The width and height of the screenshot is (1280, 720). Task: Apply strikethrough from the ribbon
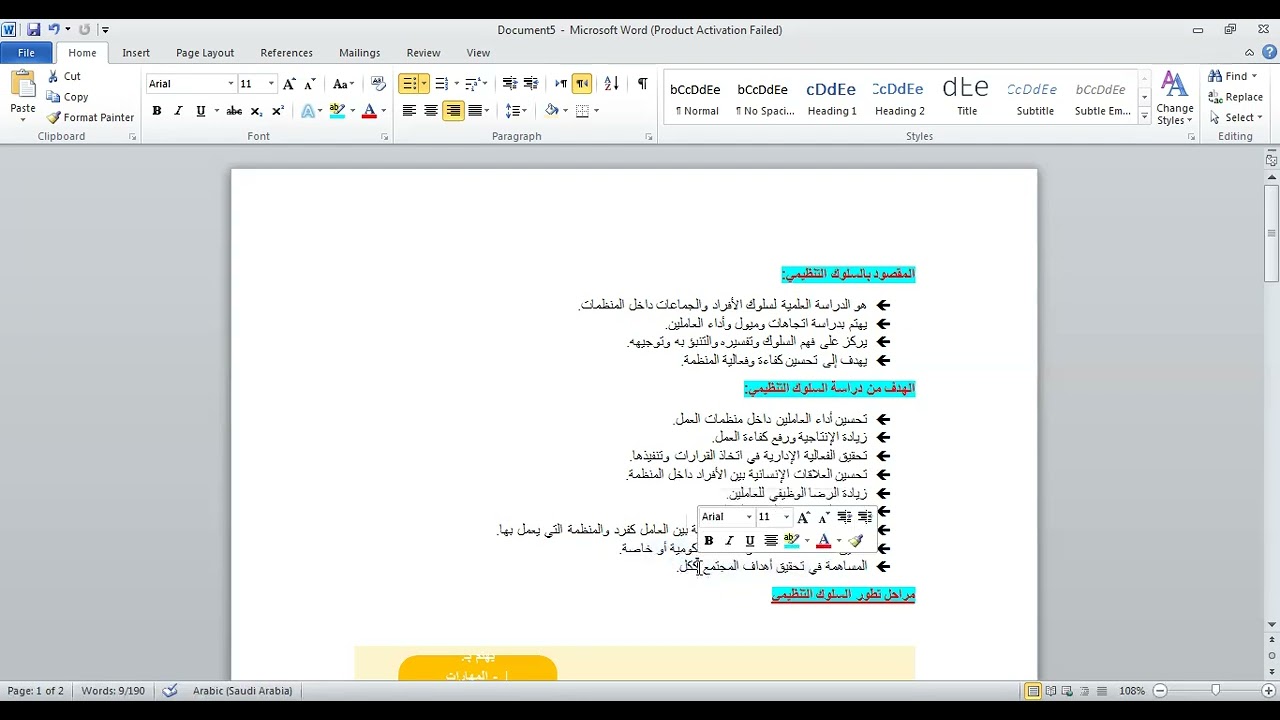[234, 111]
